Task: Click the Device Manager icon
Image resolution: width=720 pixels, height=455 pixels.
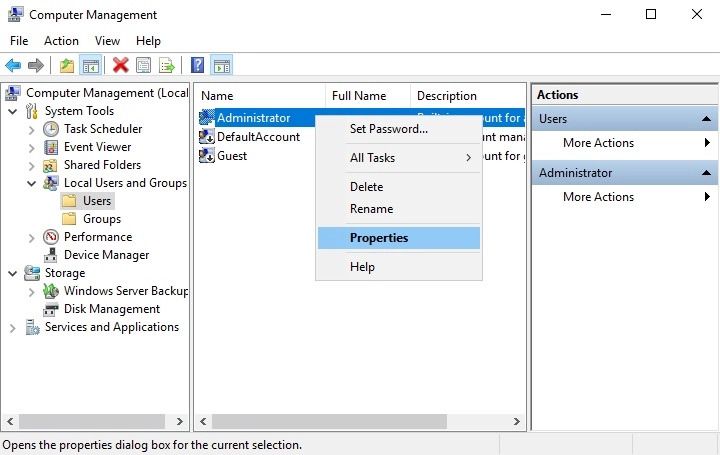Action: 51,255
